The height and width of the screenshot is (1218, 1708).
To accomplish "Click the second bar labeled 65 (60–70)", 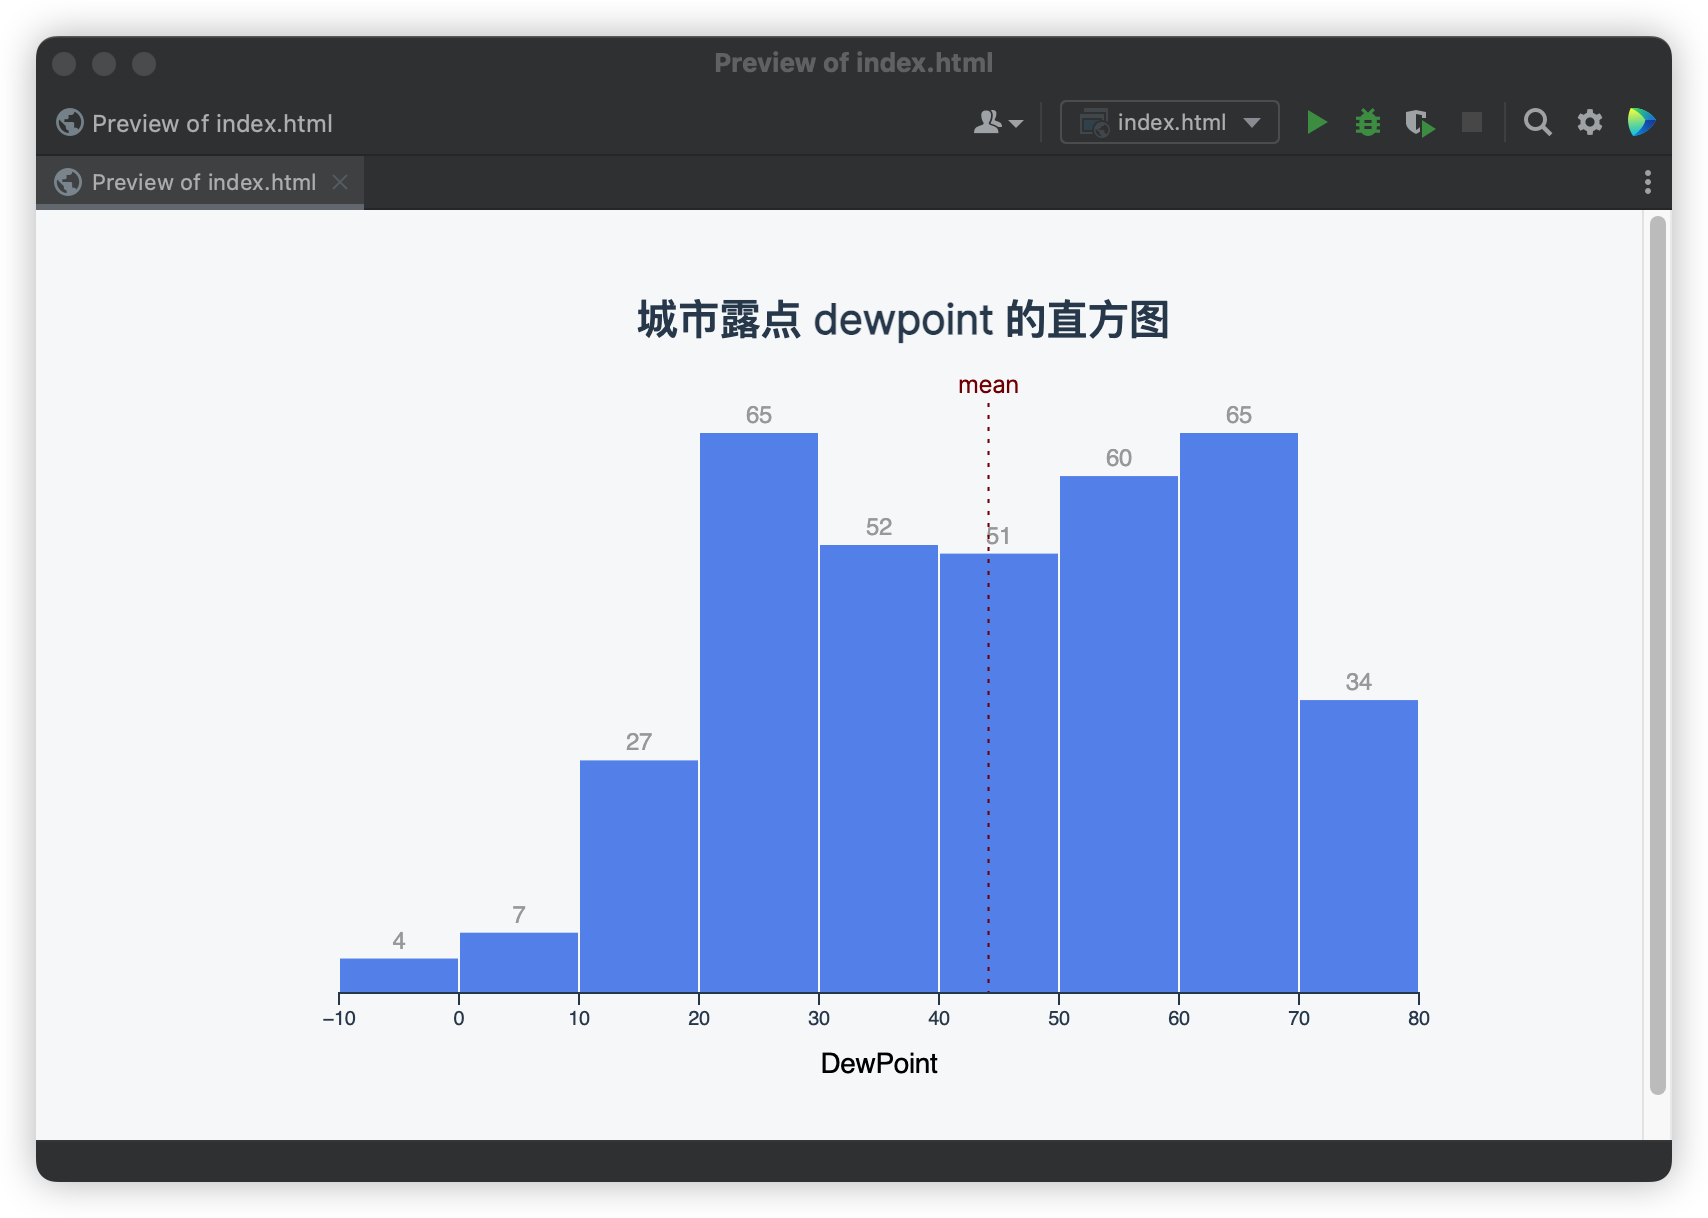I will tap(1239, 712).
